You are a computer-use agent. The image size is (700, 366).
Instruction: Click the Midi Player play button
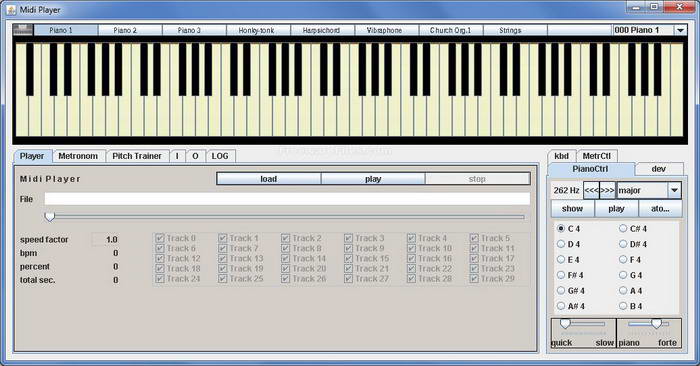pos(373,179)
